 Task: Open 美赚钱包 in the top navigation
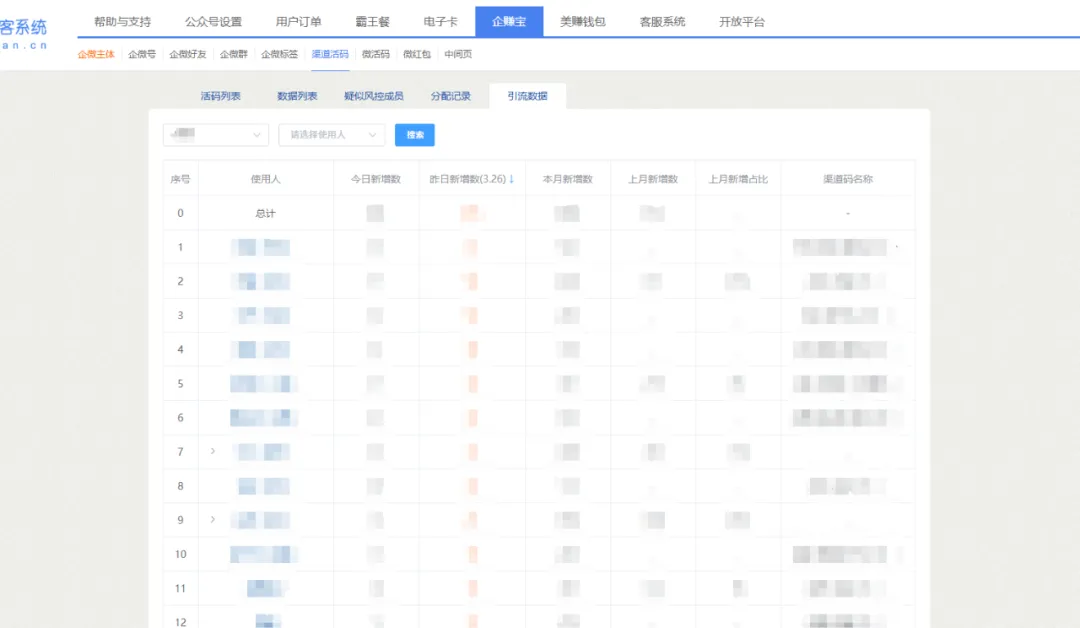click(583, 21)
